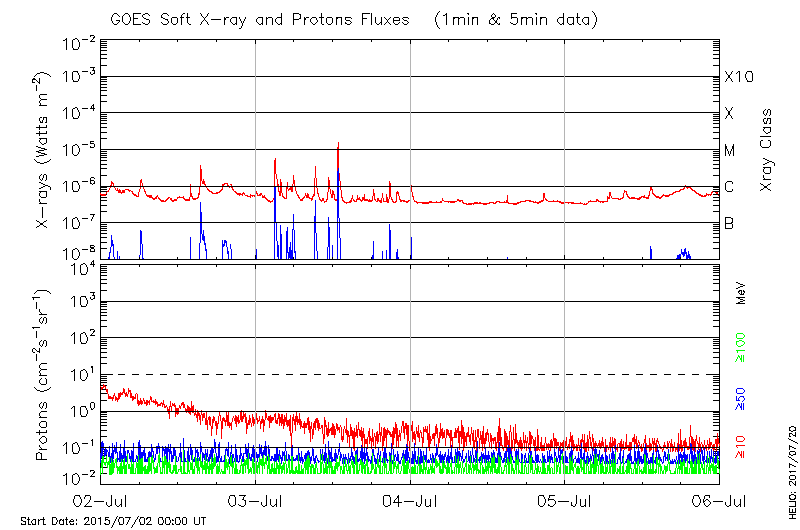The width and height of the screenshot is (800, 530).
Task: Click the red ≥10 MeV legend label
Action: (742, 448)
